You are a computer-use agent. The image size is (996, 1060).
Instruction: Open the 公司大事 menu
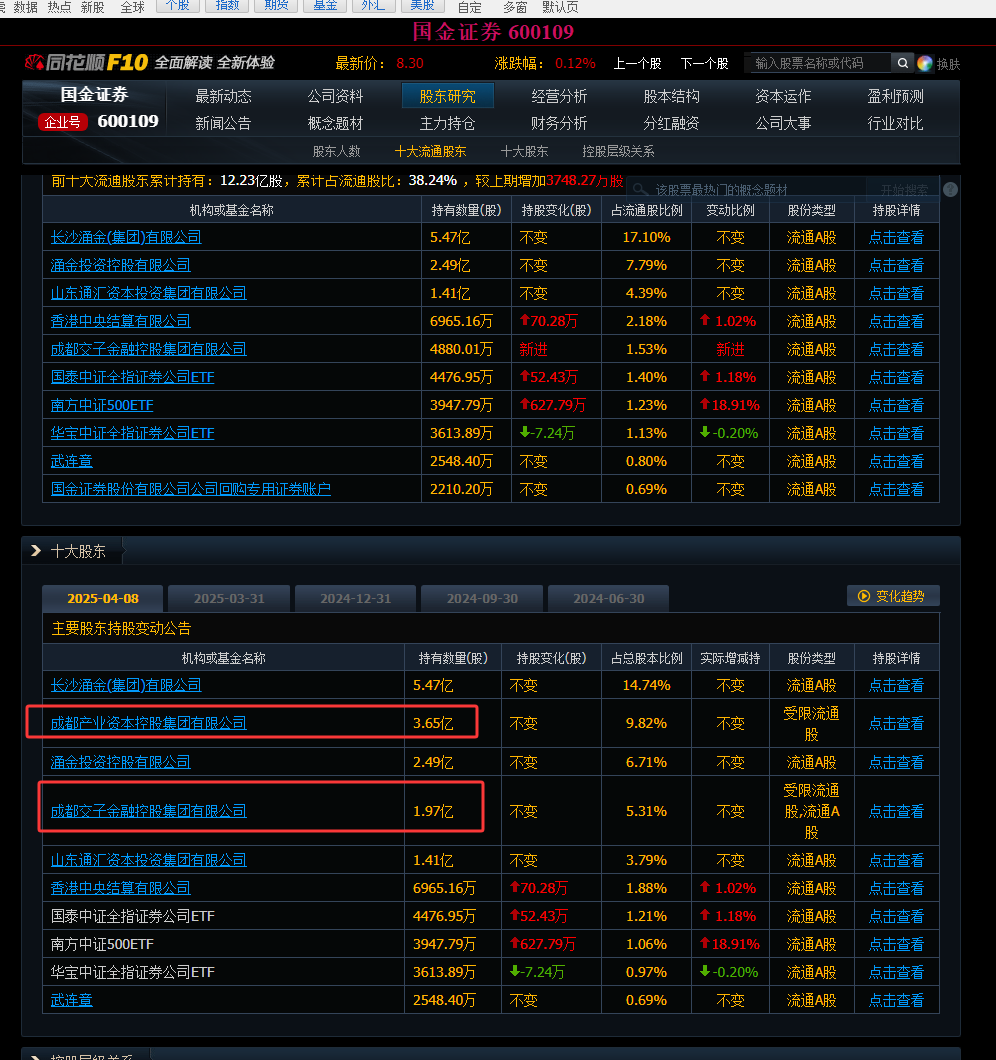coord(783,124)
